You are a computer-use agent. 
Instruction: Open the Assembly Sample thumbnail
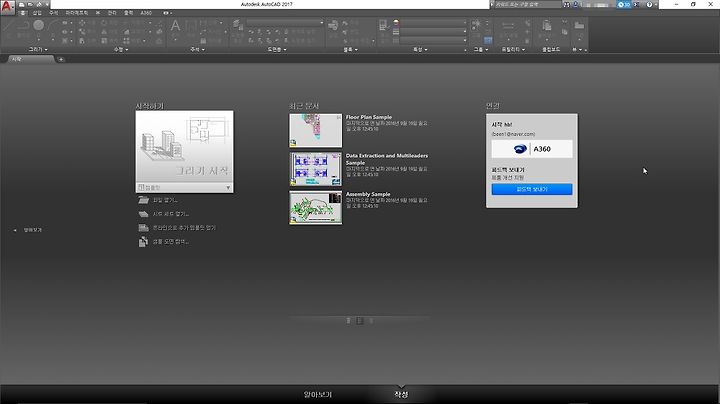click(315, 208)
